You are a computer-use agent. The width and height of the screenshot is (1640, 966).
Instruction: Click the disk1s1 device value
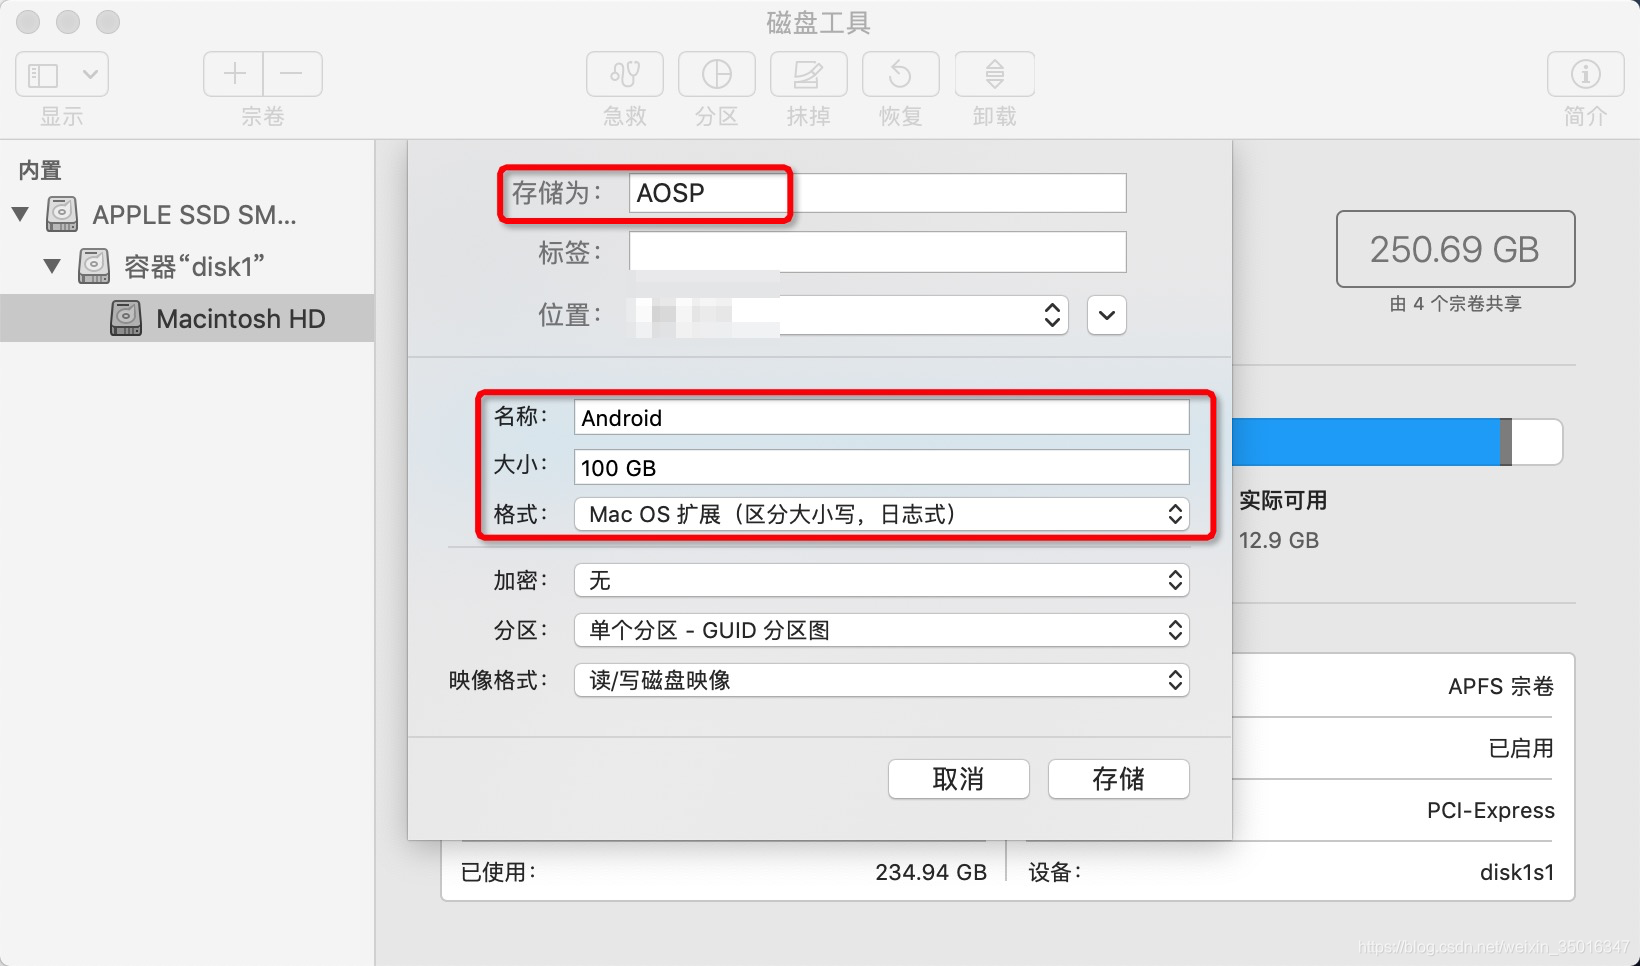pyautogui.click(x=1517, y=872)
